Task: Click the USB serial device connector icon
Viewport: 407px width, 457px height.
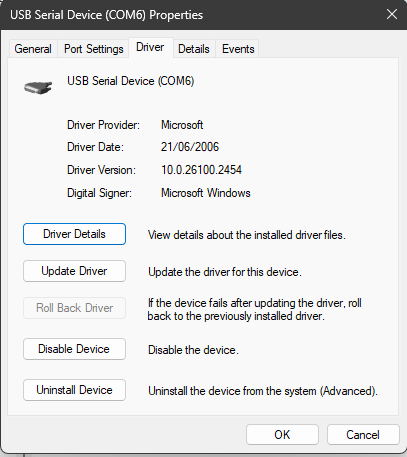Action: (38, 87)
